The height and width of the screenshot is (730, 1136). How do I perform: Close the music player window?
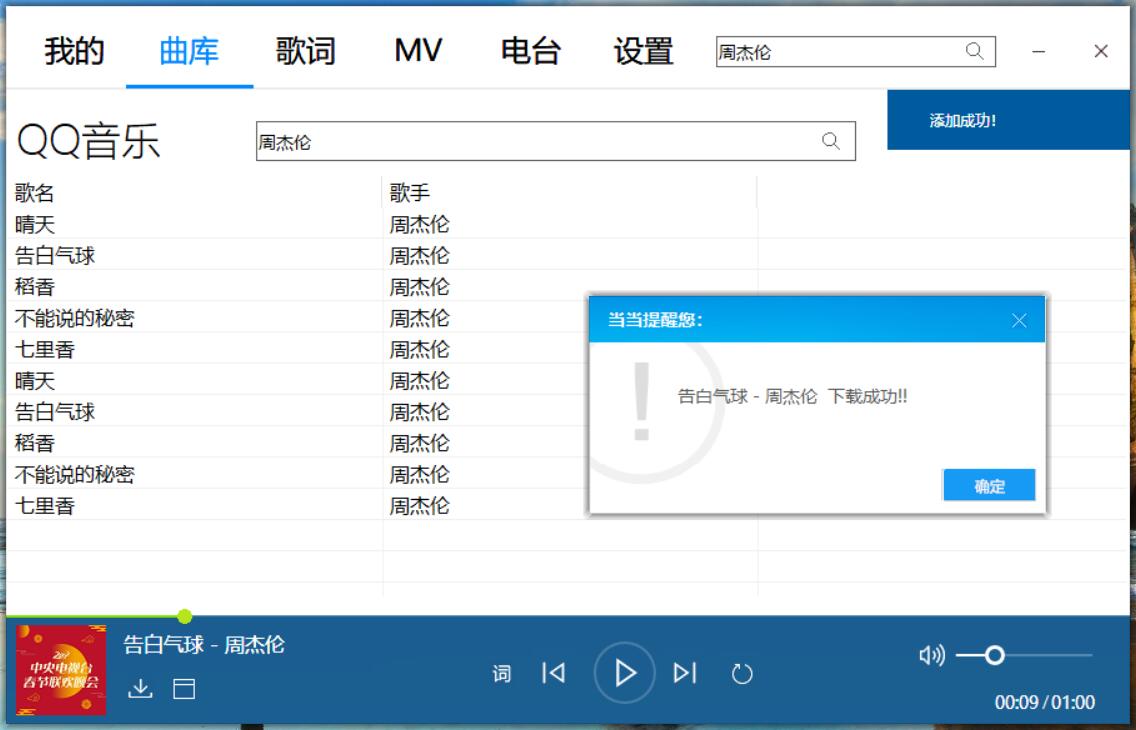(x=1100, y=51)
